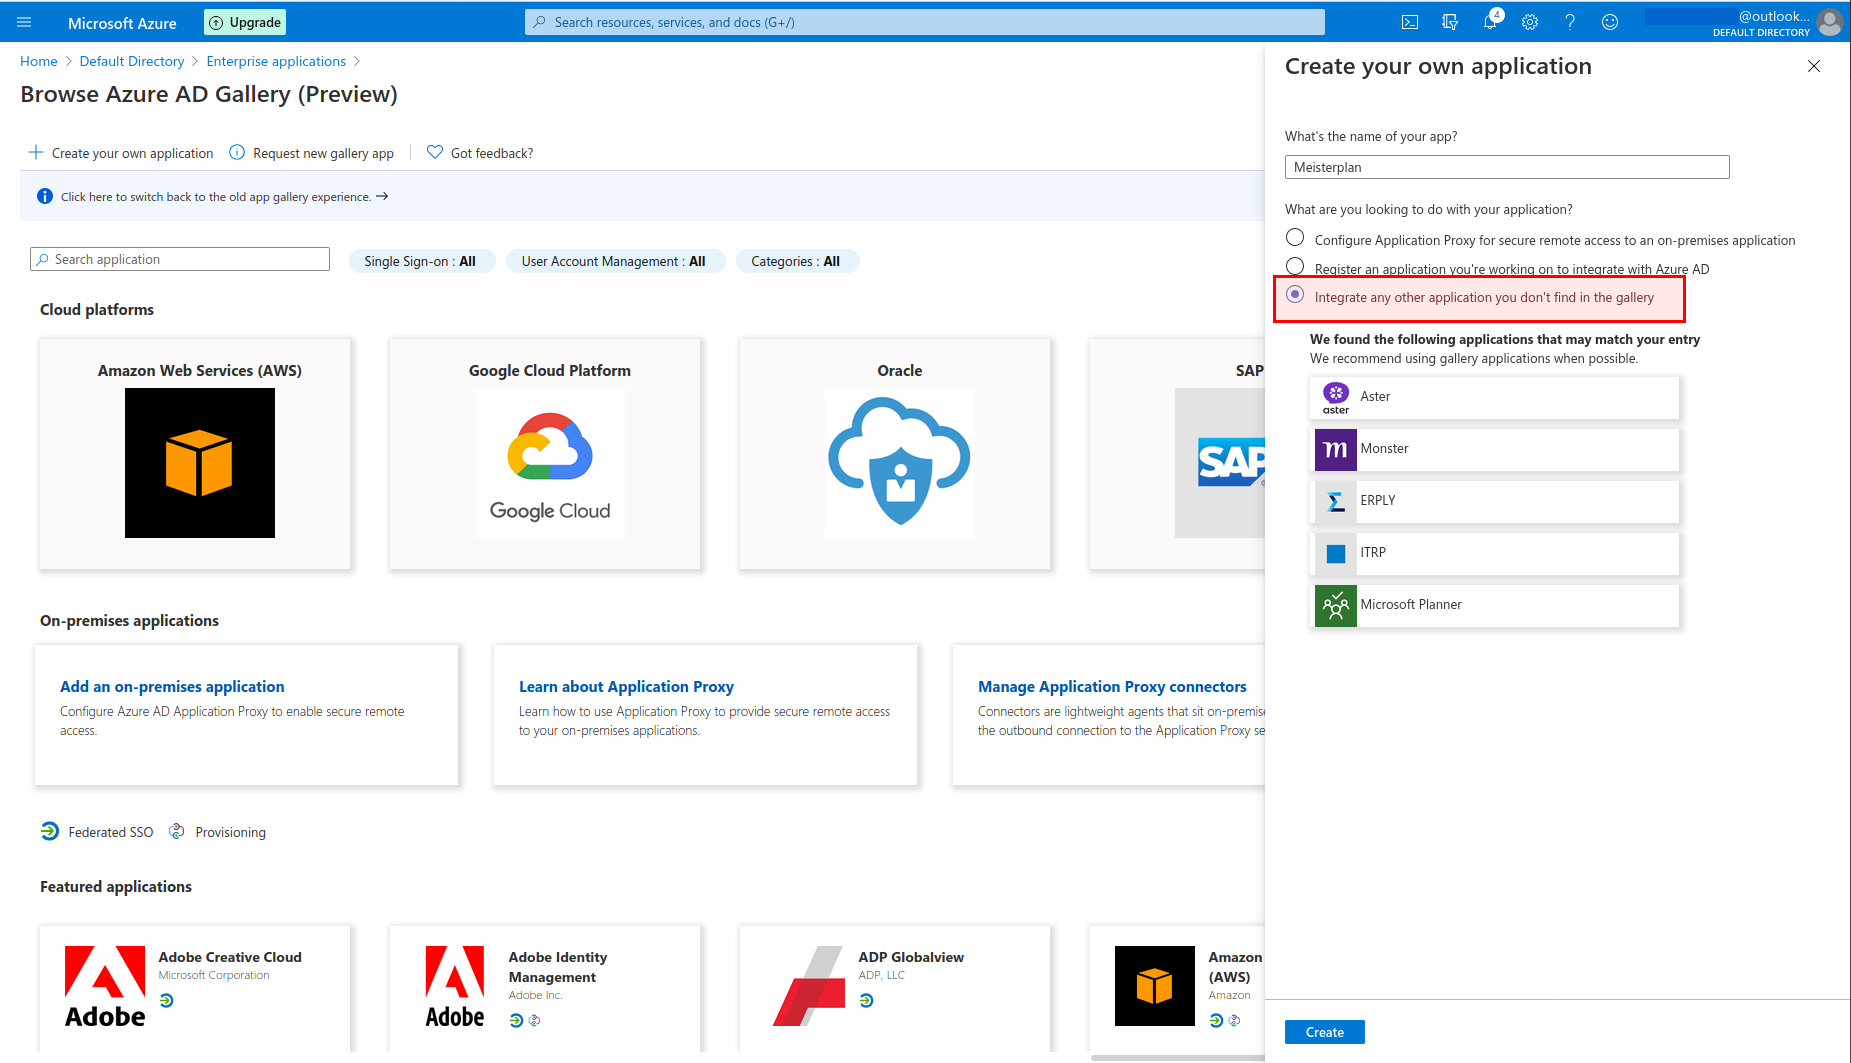Close the Create your own application panel
This screenshot has height=1063, width=1851.
[x=1814, y=66]
